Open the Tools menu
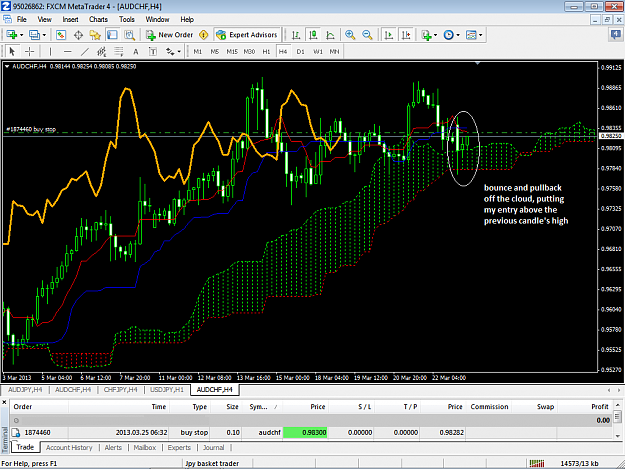This screenshot has height=469, width=625. (127, 19)
